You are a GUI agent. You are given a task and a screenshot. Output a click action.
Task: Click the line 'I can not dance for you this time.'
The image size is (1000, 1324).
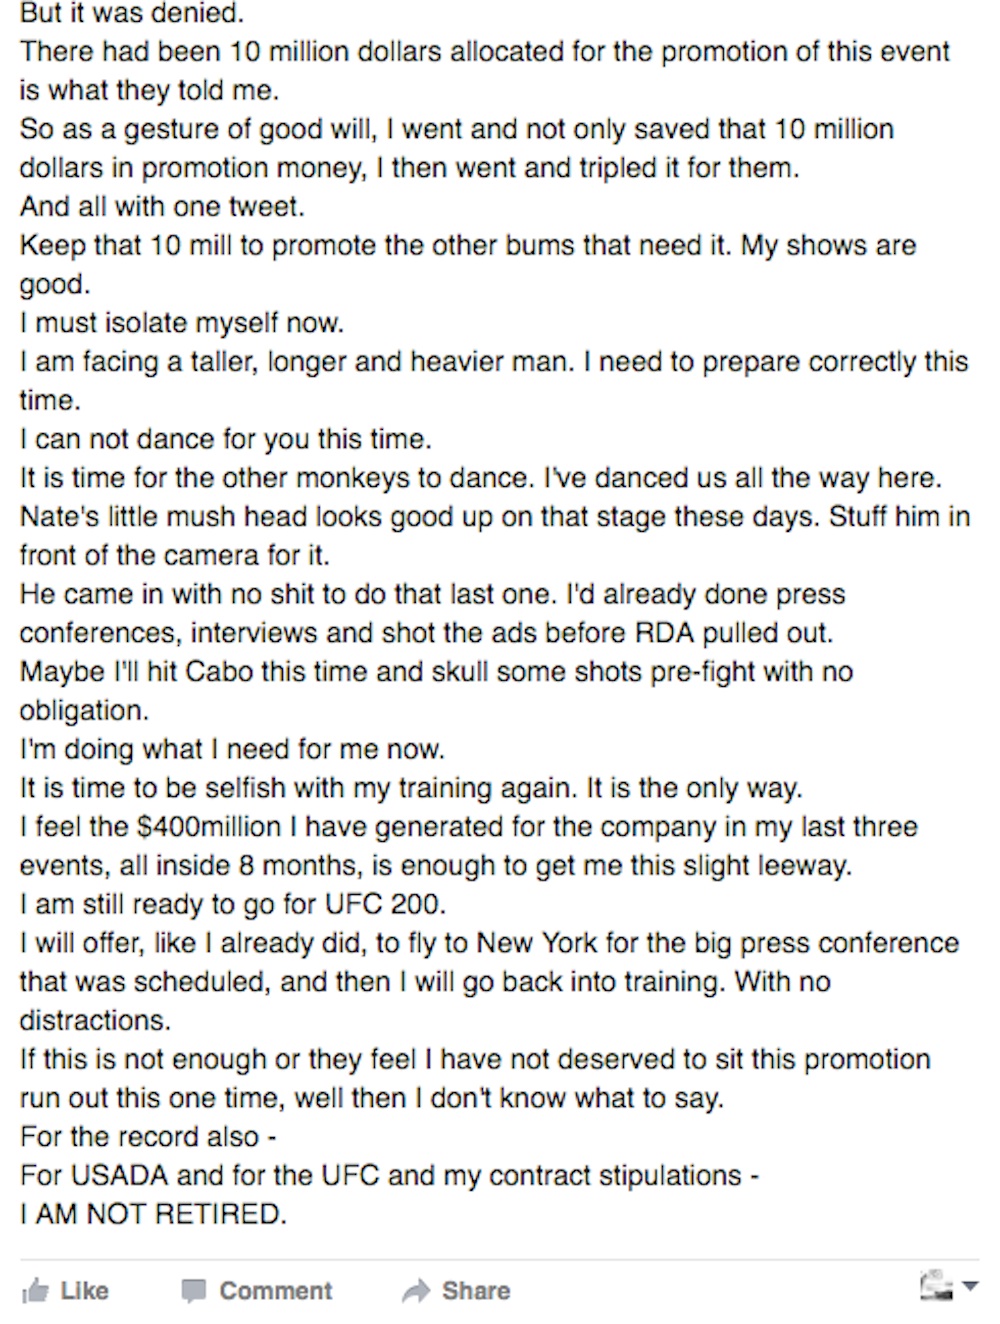pyautogui.click(x=226, y=439)
